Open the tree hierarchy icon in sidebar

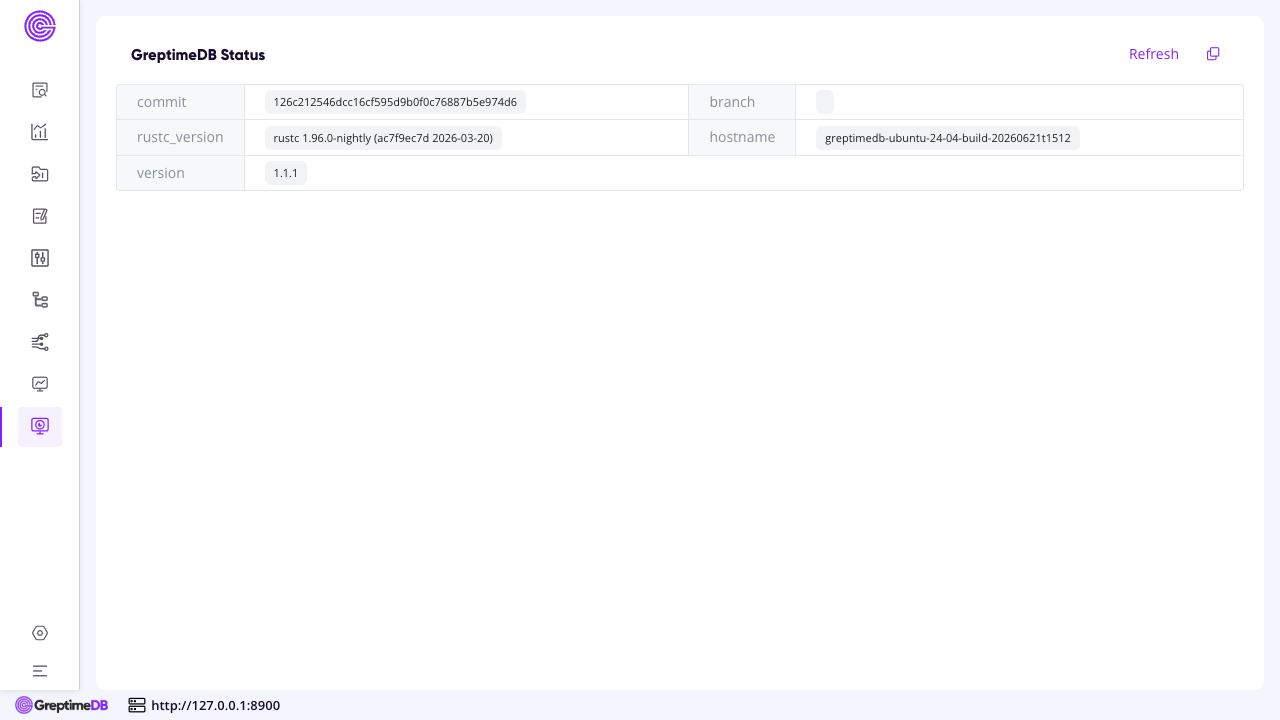tap(40, 300)
